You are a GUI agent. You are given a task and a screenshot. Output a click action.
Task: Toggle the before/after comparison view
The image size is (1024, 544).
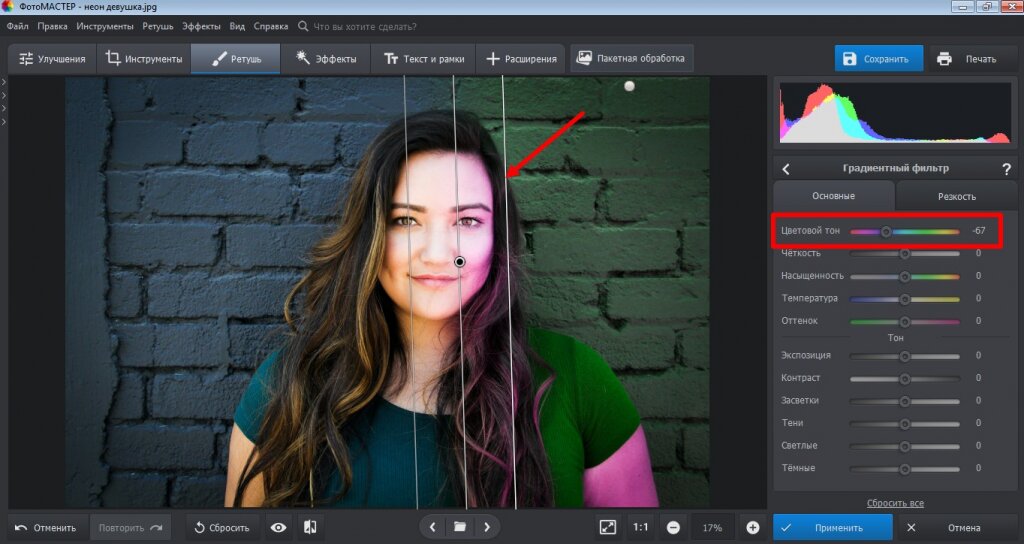point(310,527)
